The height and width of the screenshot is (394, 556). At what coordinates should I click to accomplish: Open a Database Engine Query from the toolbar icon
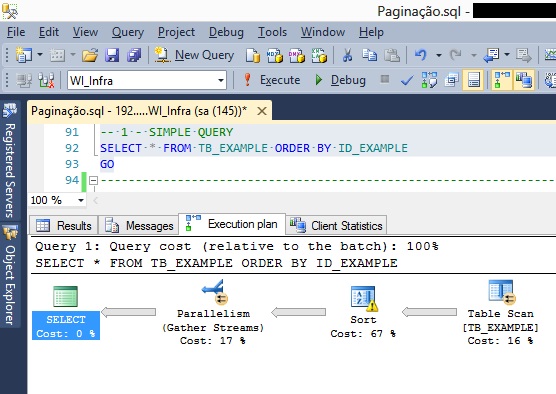pyautogui.click(x=253, y=55)
